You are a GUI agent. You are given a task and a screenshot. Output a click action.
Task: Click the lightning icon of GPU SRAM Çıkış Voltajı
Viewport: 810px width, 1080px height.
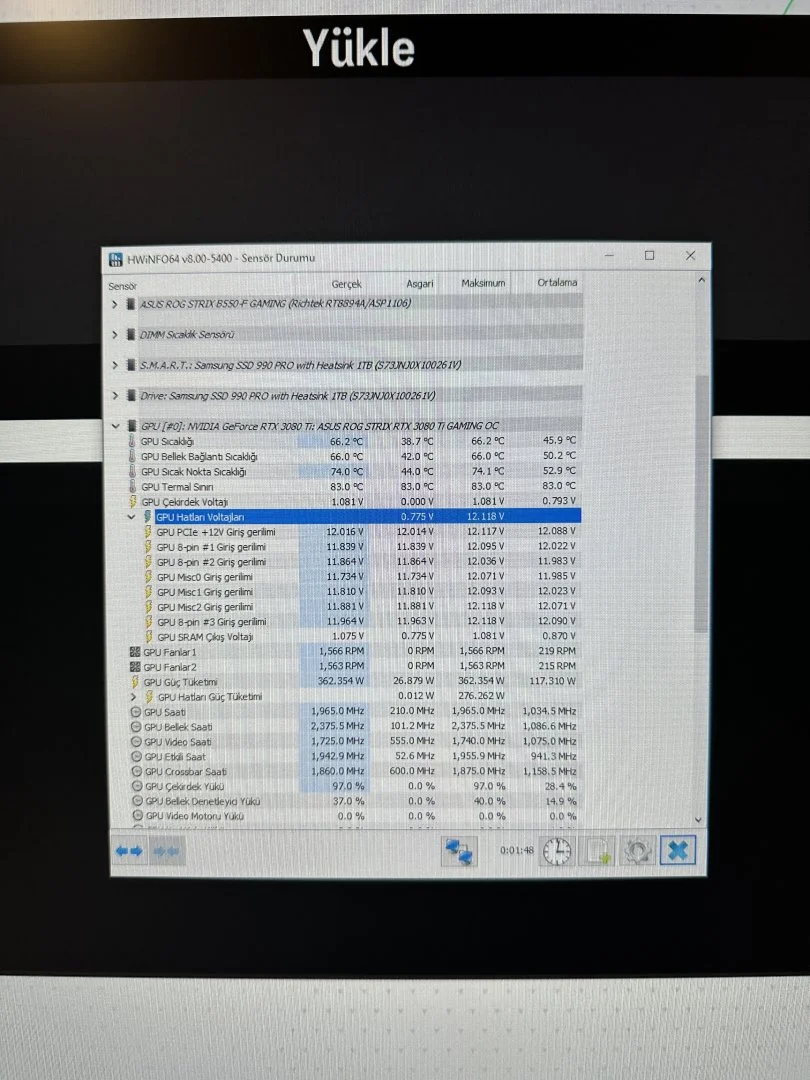pos(149,637)
